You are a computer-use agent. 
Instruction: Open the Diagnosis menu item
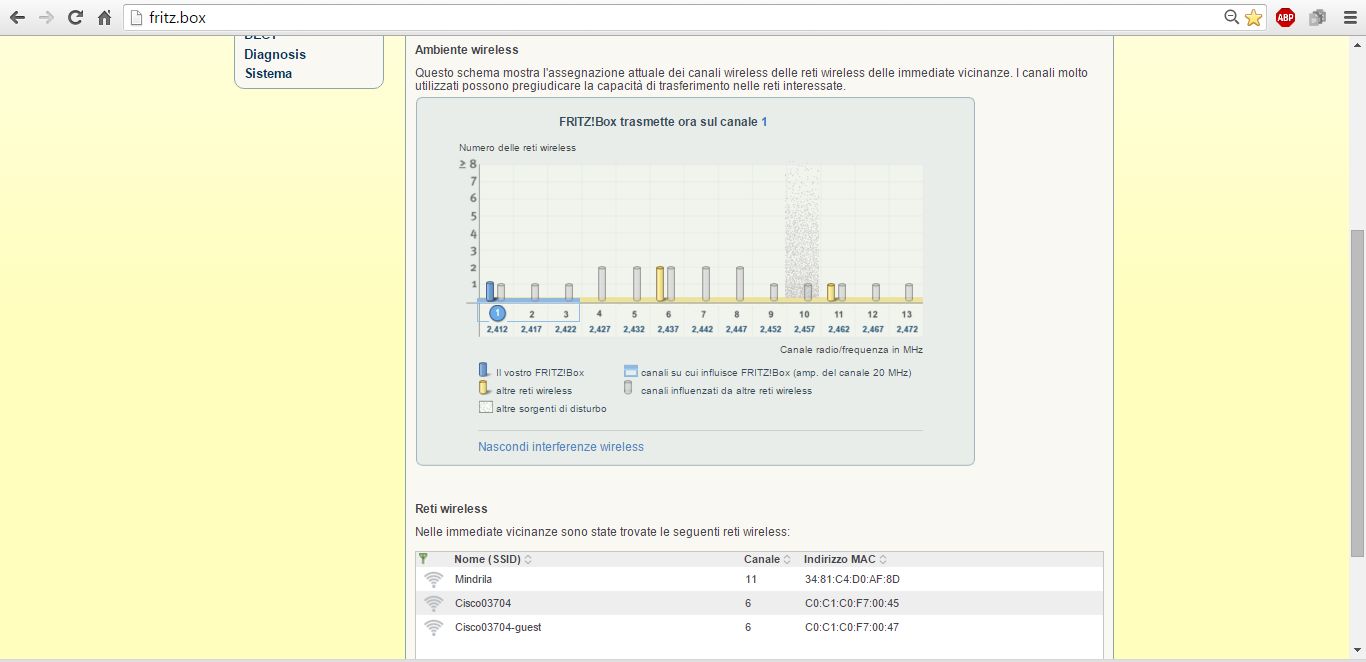coord(275,54)
